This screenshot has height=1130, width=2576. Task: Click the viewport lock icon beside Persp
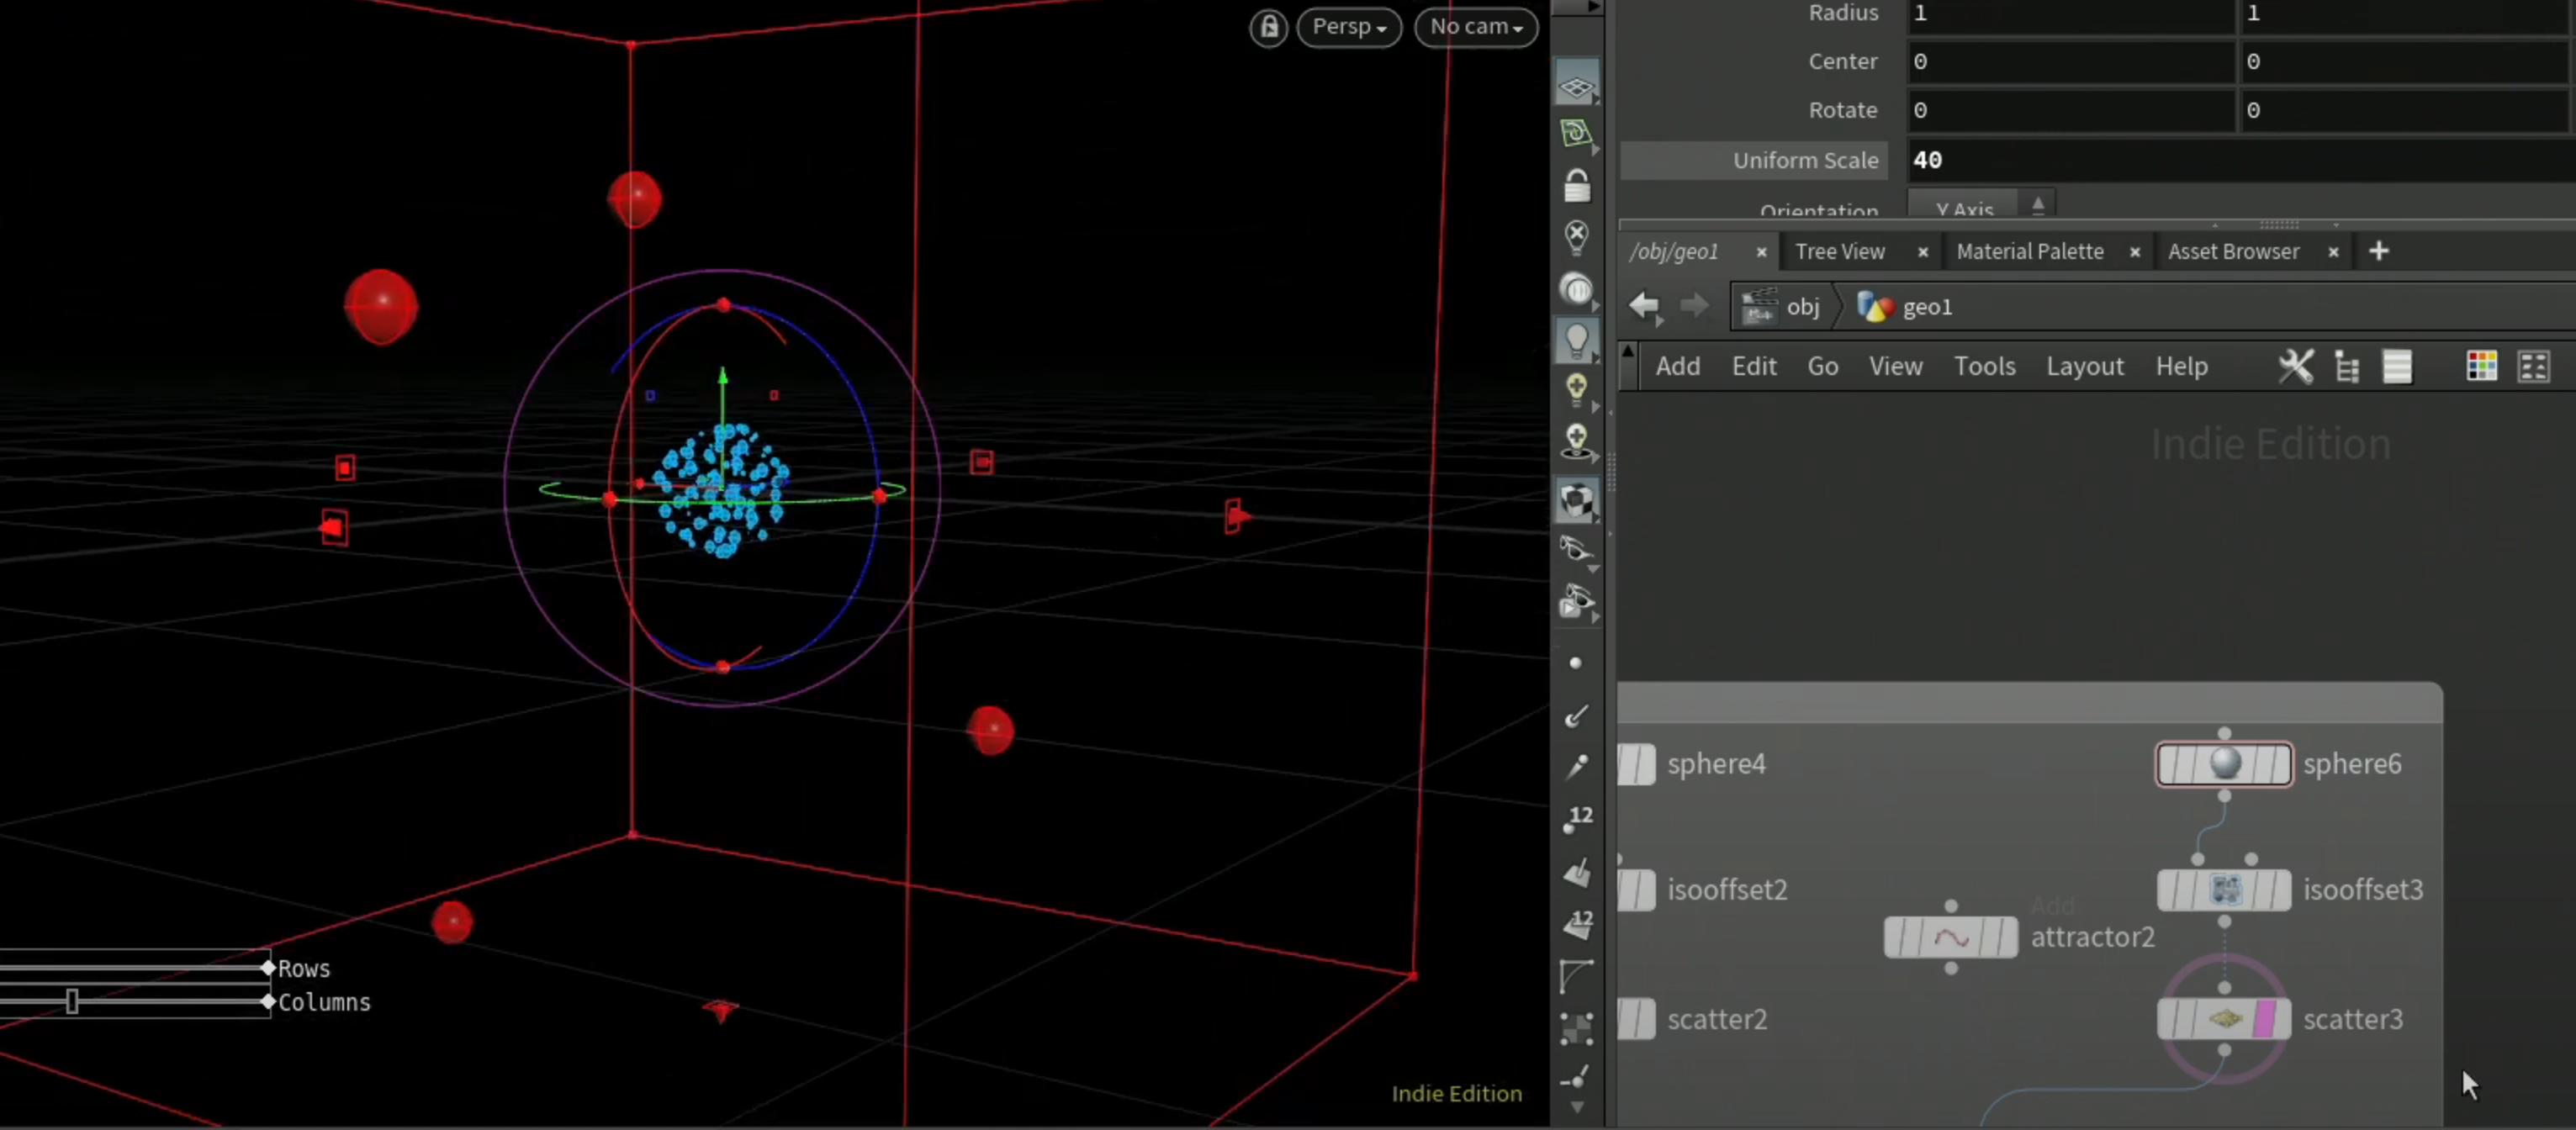(x=1268, y=27)
